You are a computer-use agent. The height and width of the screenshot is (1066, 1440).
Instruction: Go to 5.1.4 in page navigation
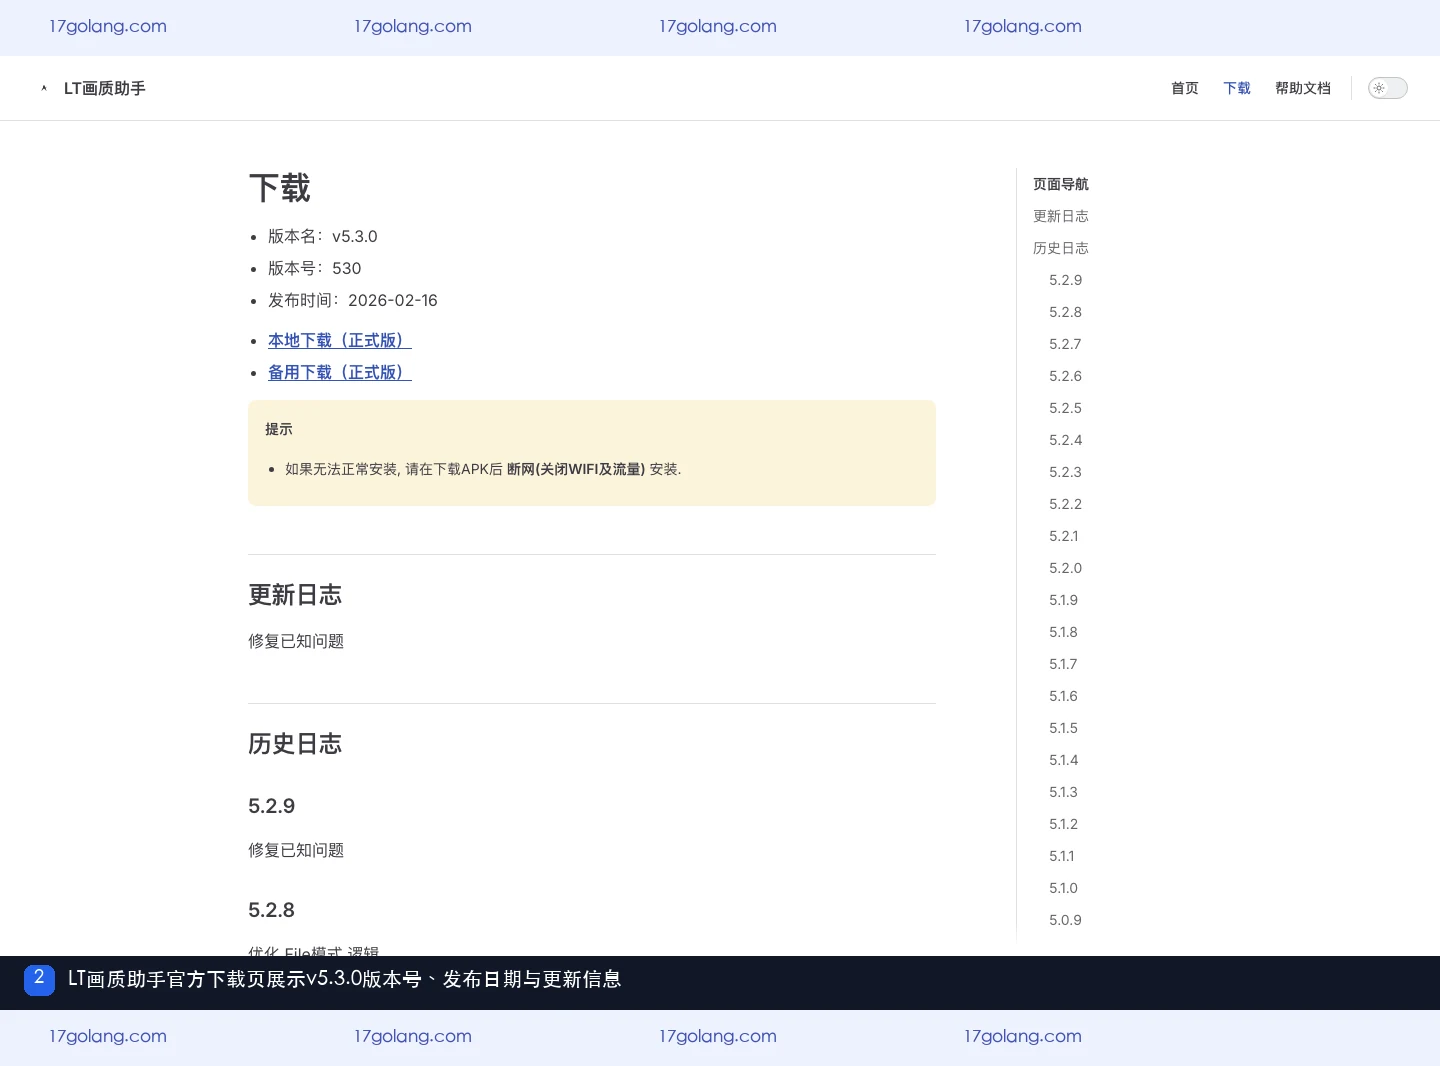(x=1063, y=760)
